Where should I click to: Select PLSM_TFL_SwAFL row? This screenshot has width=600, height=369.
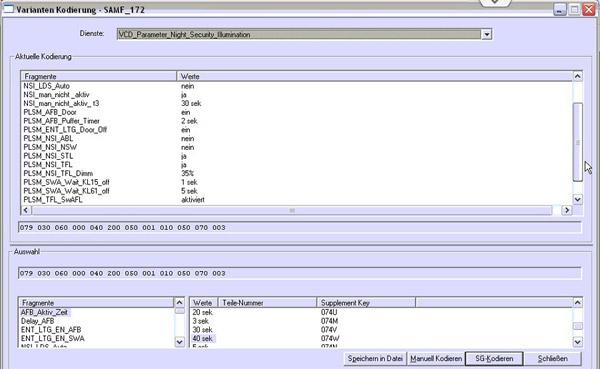click(x=52, y=200)
